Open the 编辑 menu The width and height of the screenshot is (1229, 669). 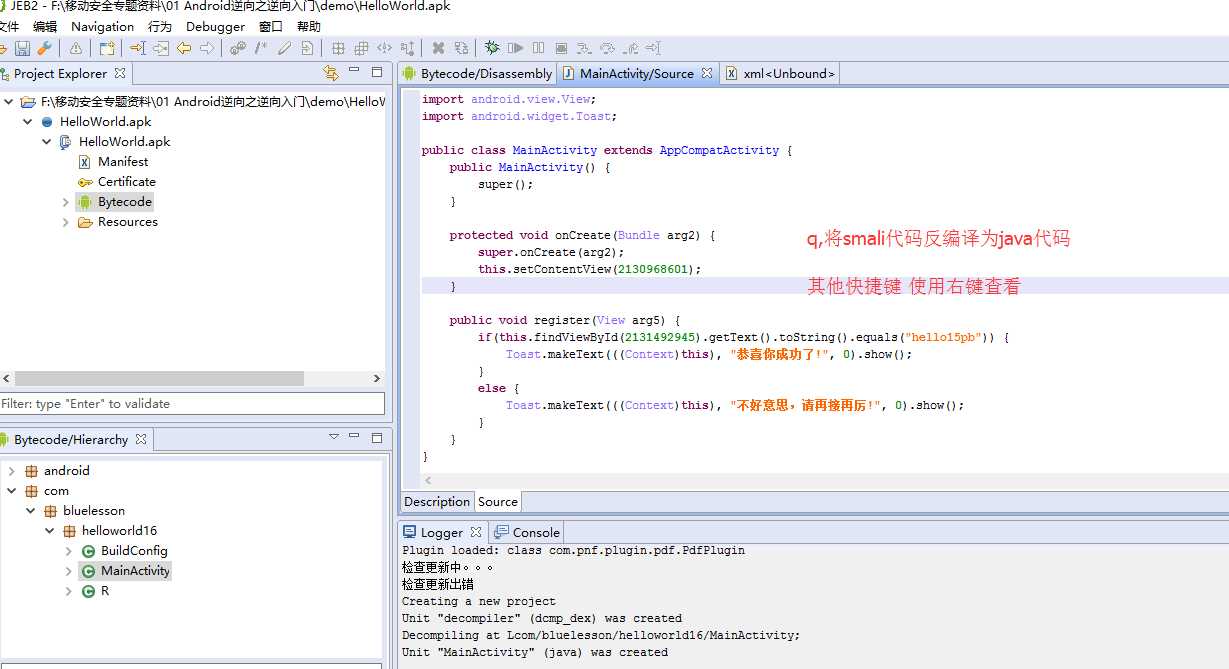tap(45, 27)
